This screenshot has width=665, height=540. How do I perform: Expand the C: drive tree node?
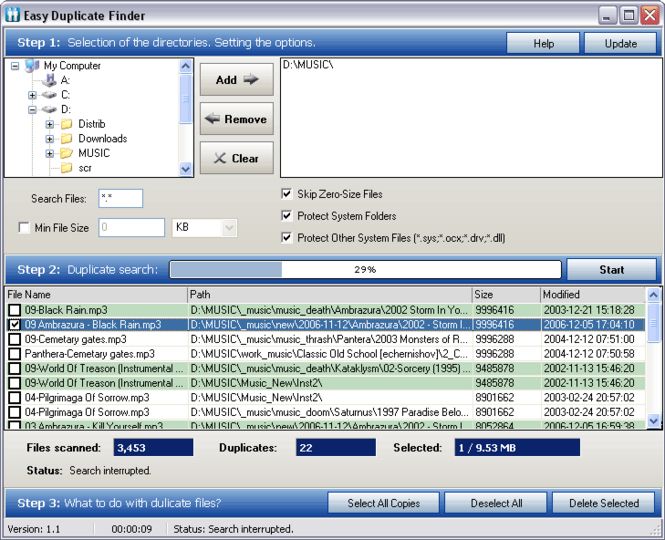[32, 95]
